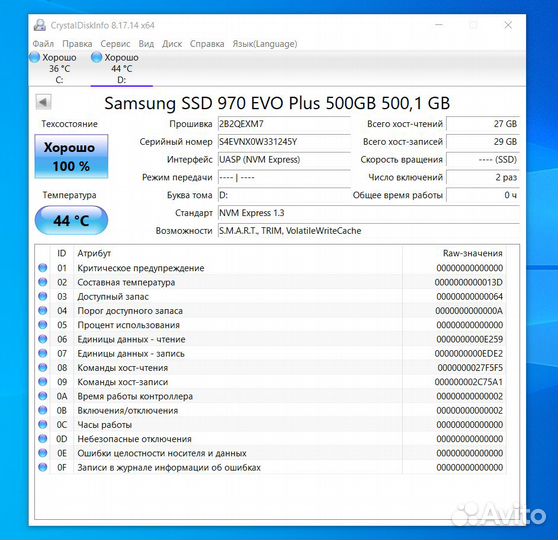Click the serial number field S4EVNX0W33124SY
This screenshot has width=558, height=540.
pyautogui.click(x=284, y=142)
